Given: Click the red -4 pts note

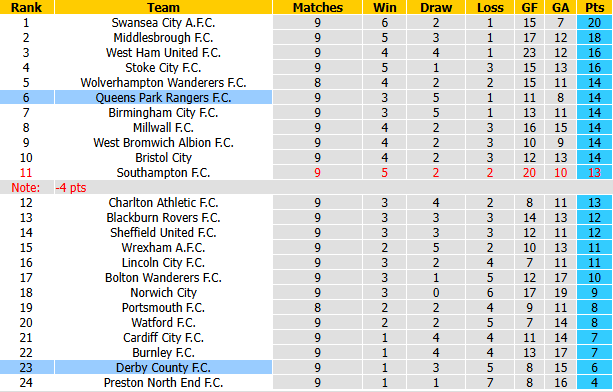Looking at the screenshot, I should coord(71,188).
